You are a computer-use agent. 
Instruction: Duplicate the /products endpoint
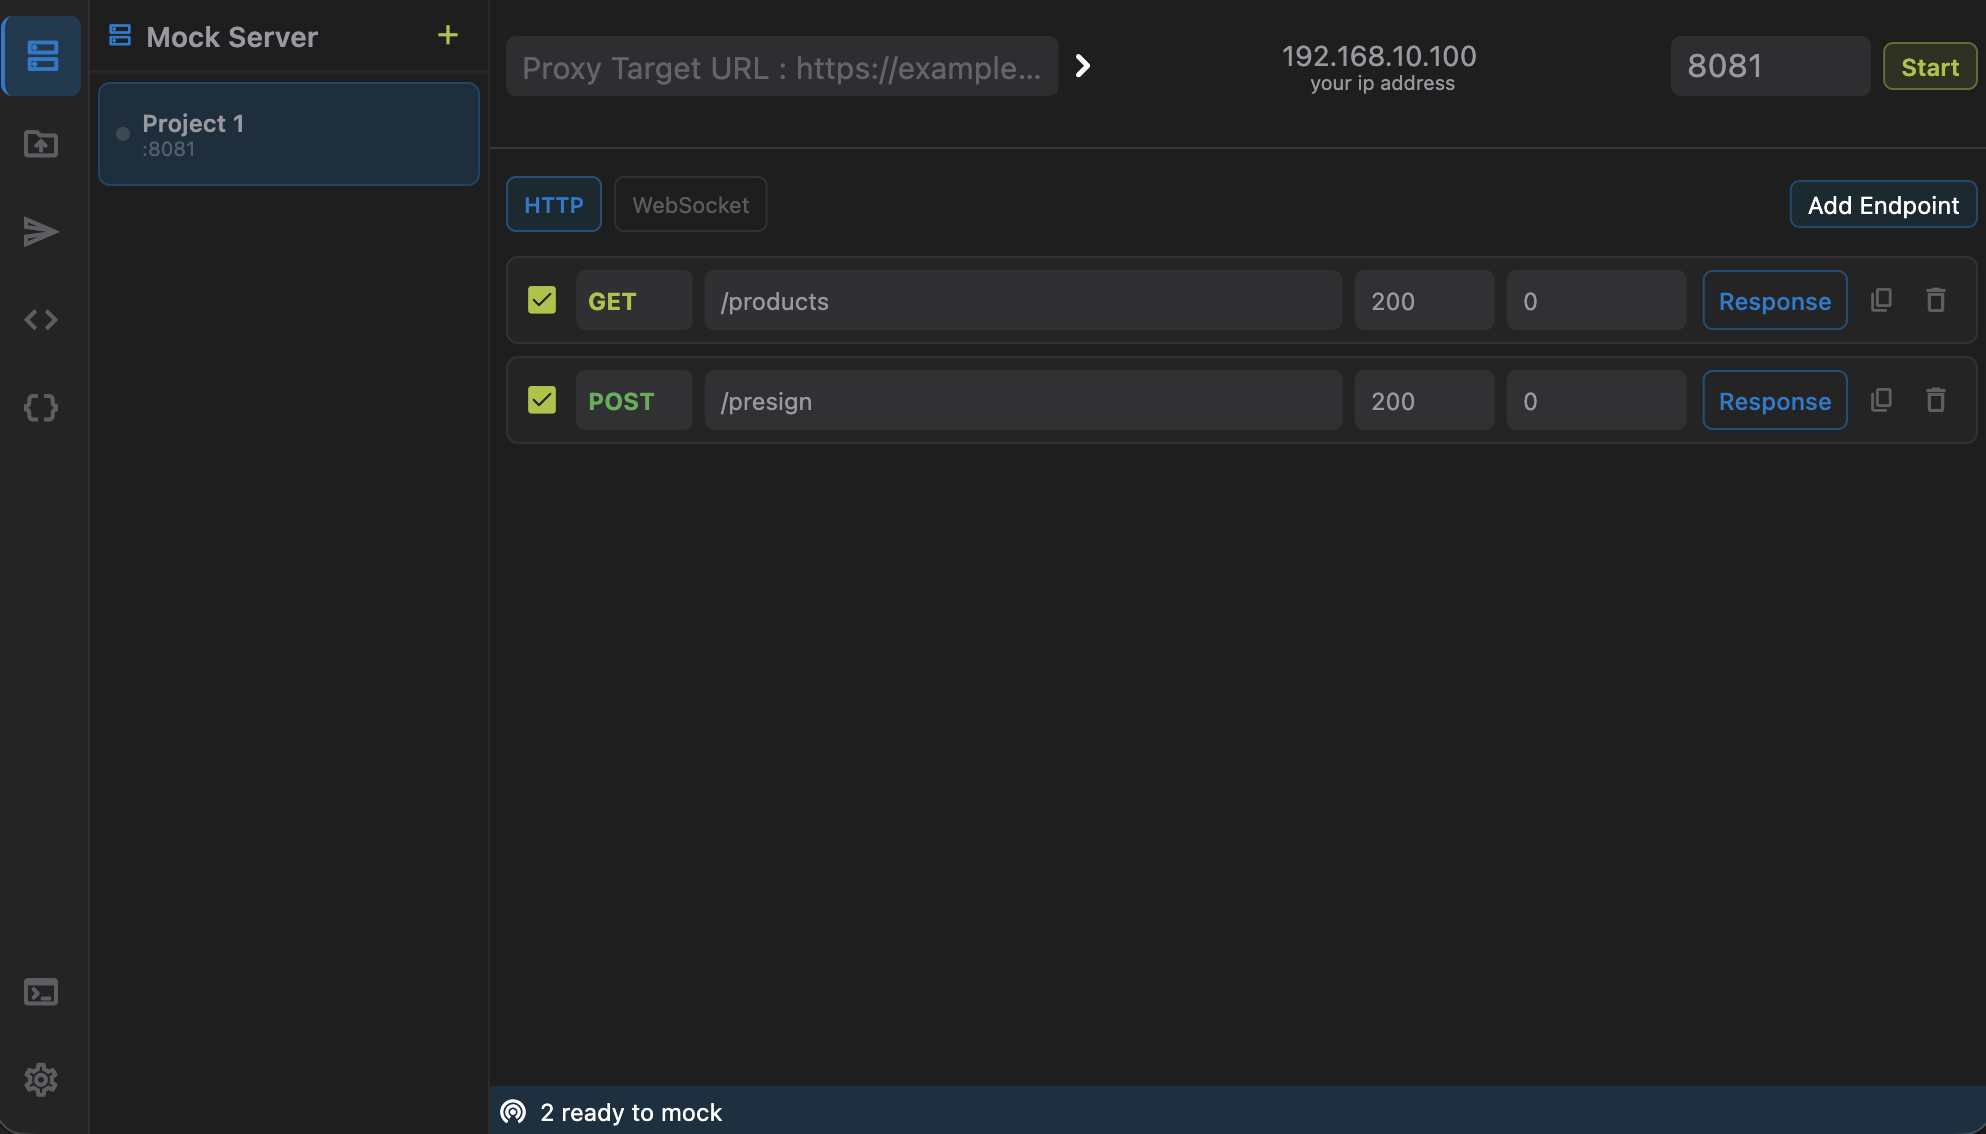tap(1881, 300)
